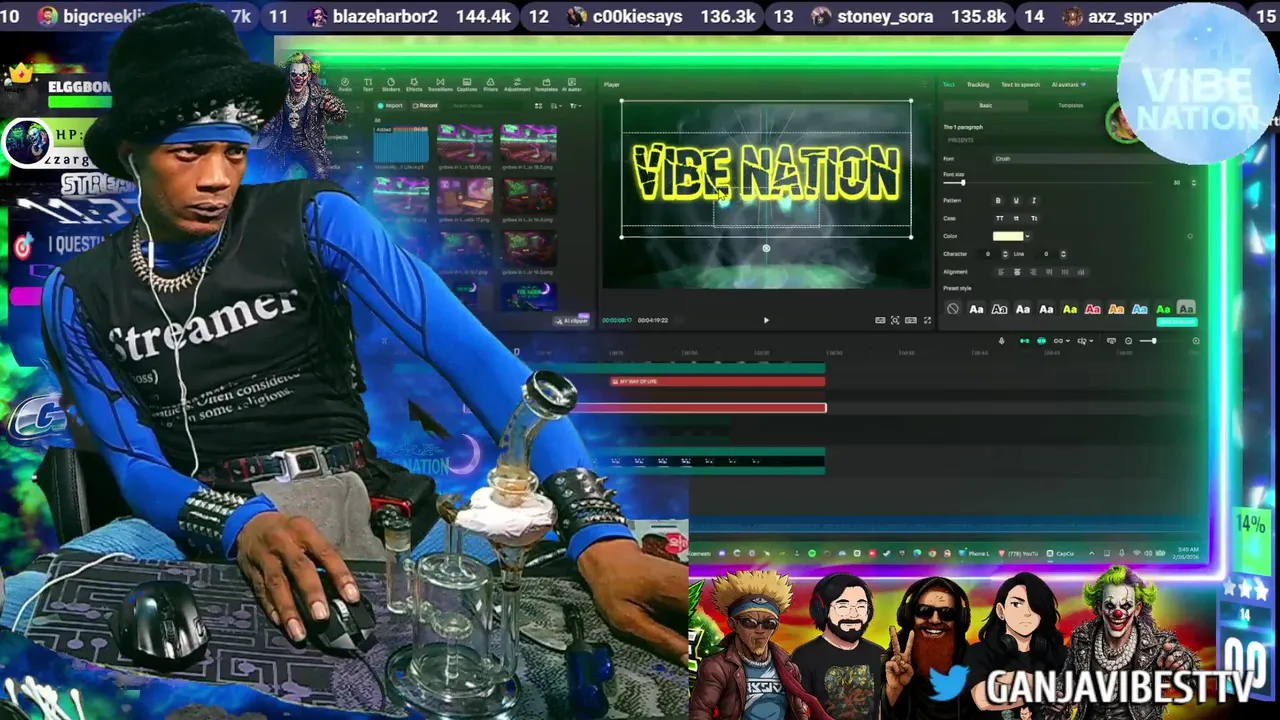
Task: Select the no-style preset icon
Action: (953, 309)
